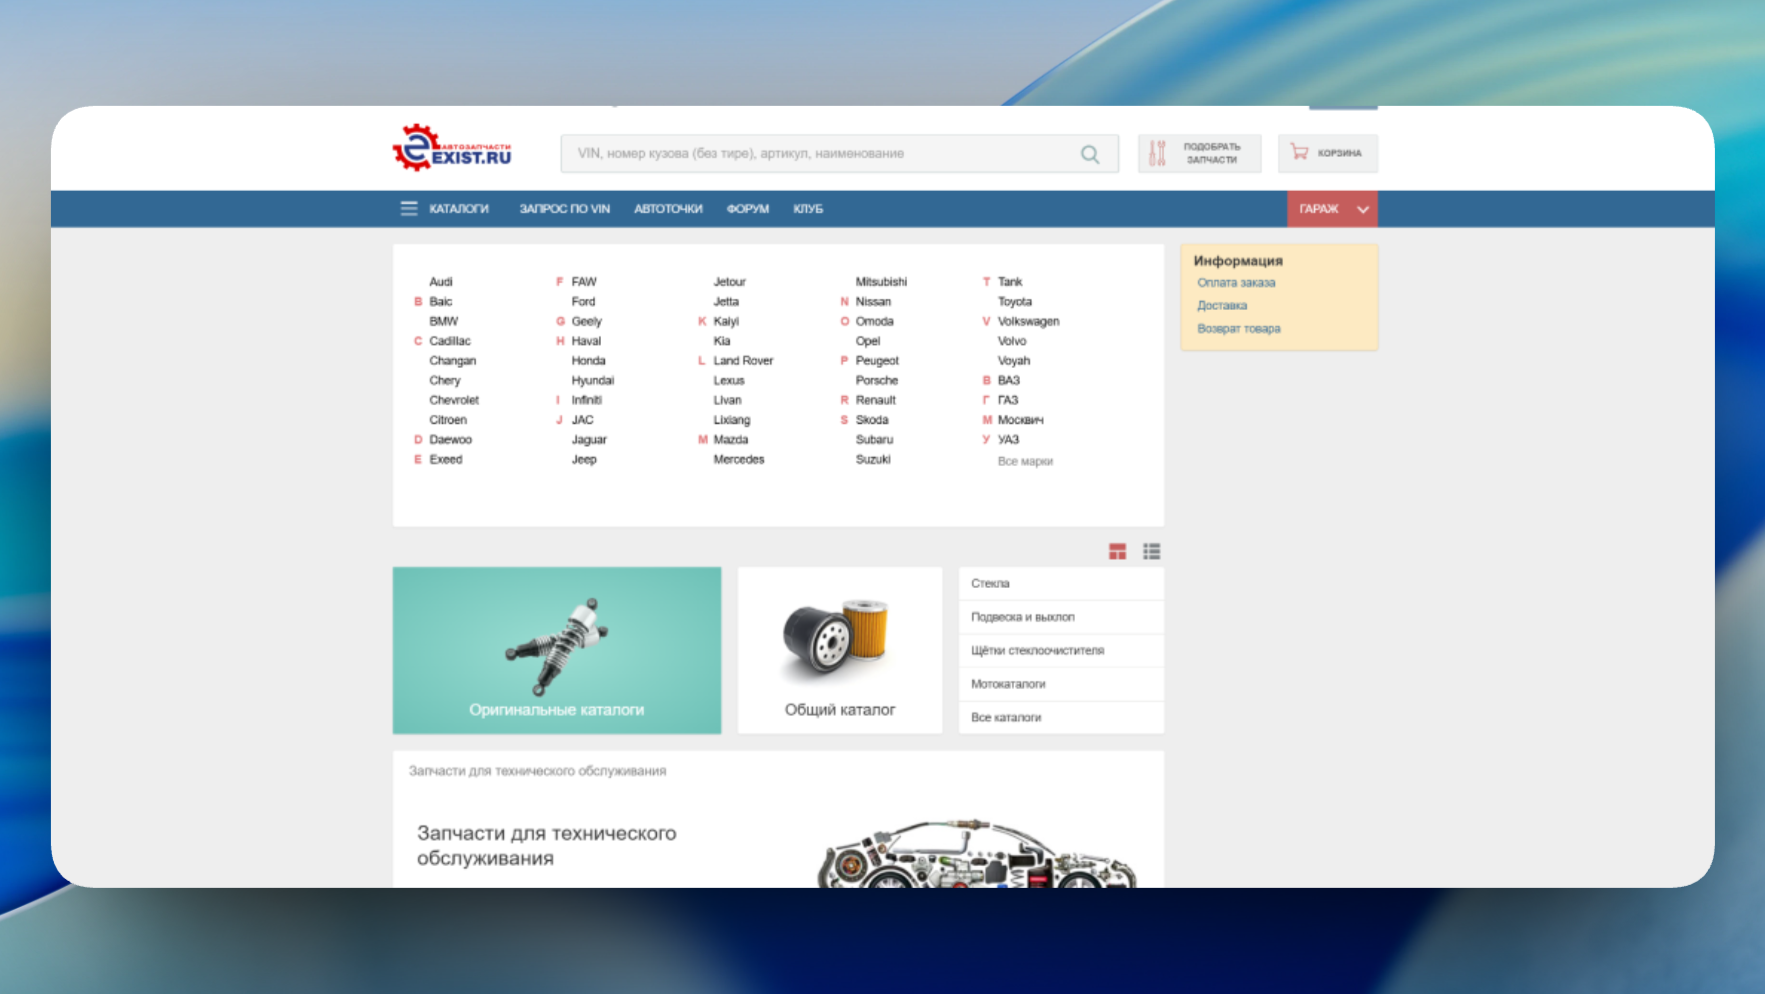Open the Форум menu item
The image size is (1765, 994).
point(748,209)
